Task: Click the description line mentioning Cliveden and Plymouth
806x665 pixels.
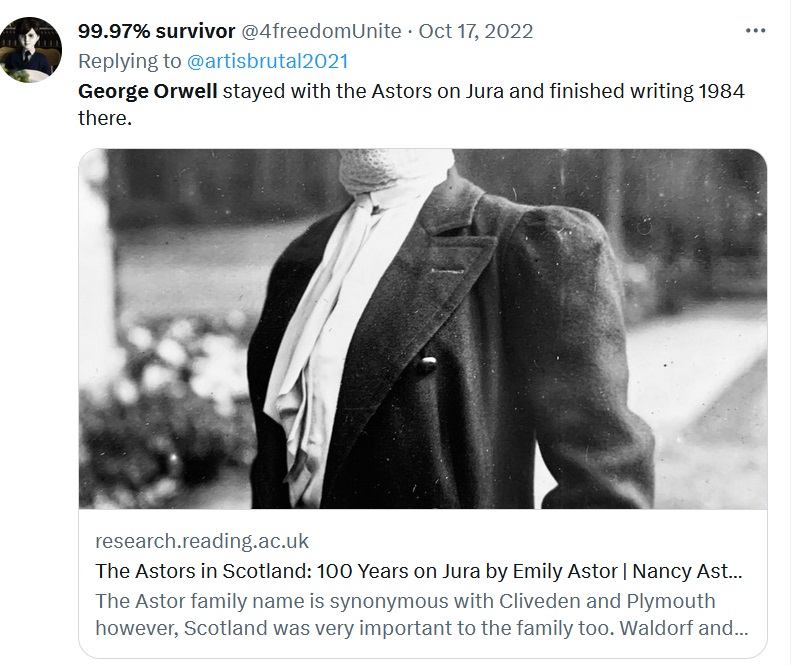Action: 406,602
